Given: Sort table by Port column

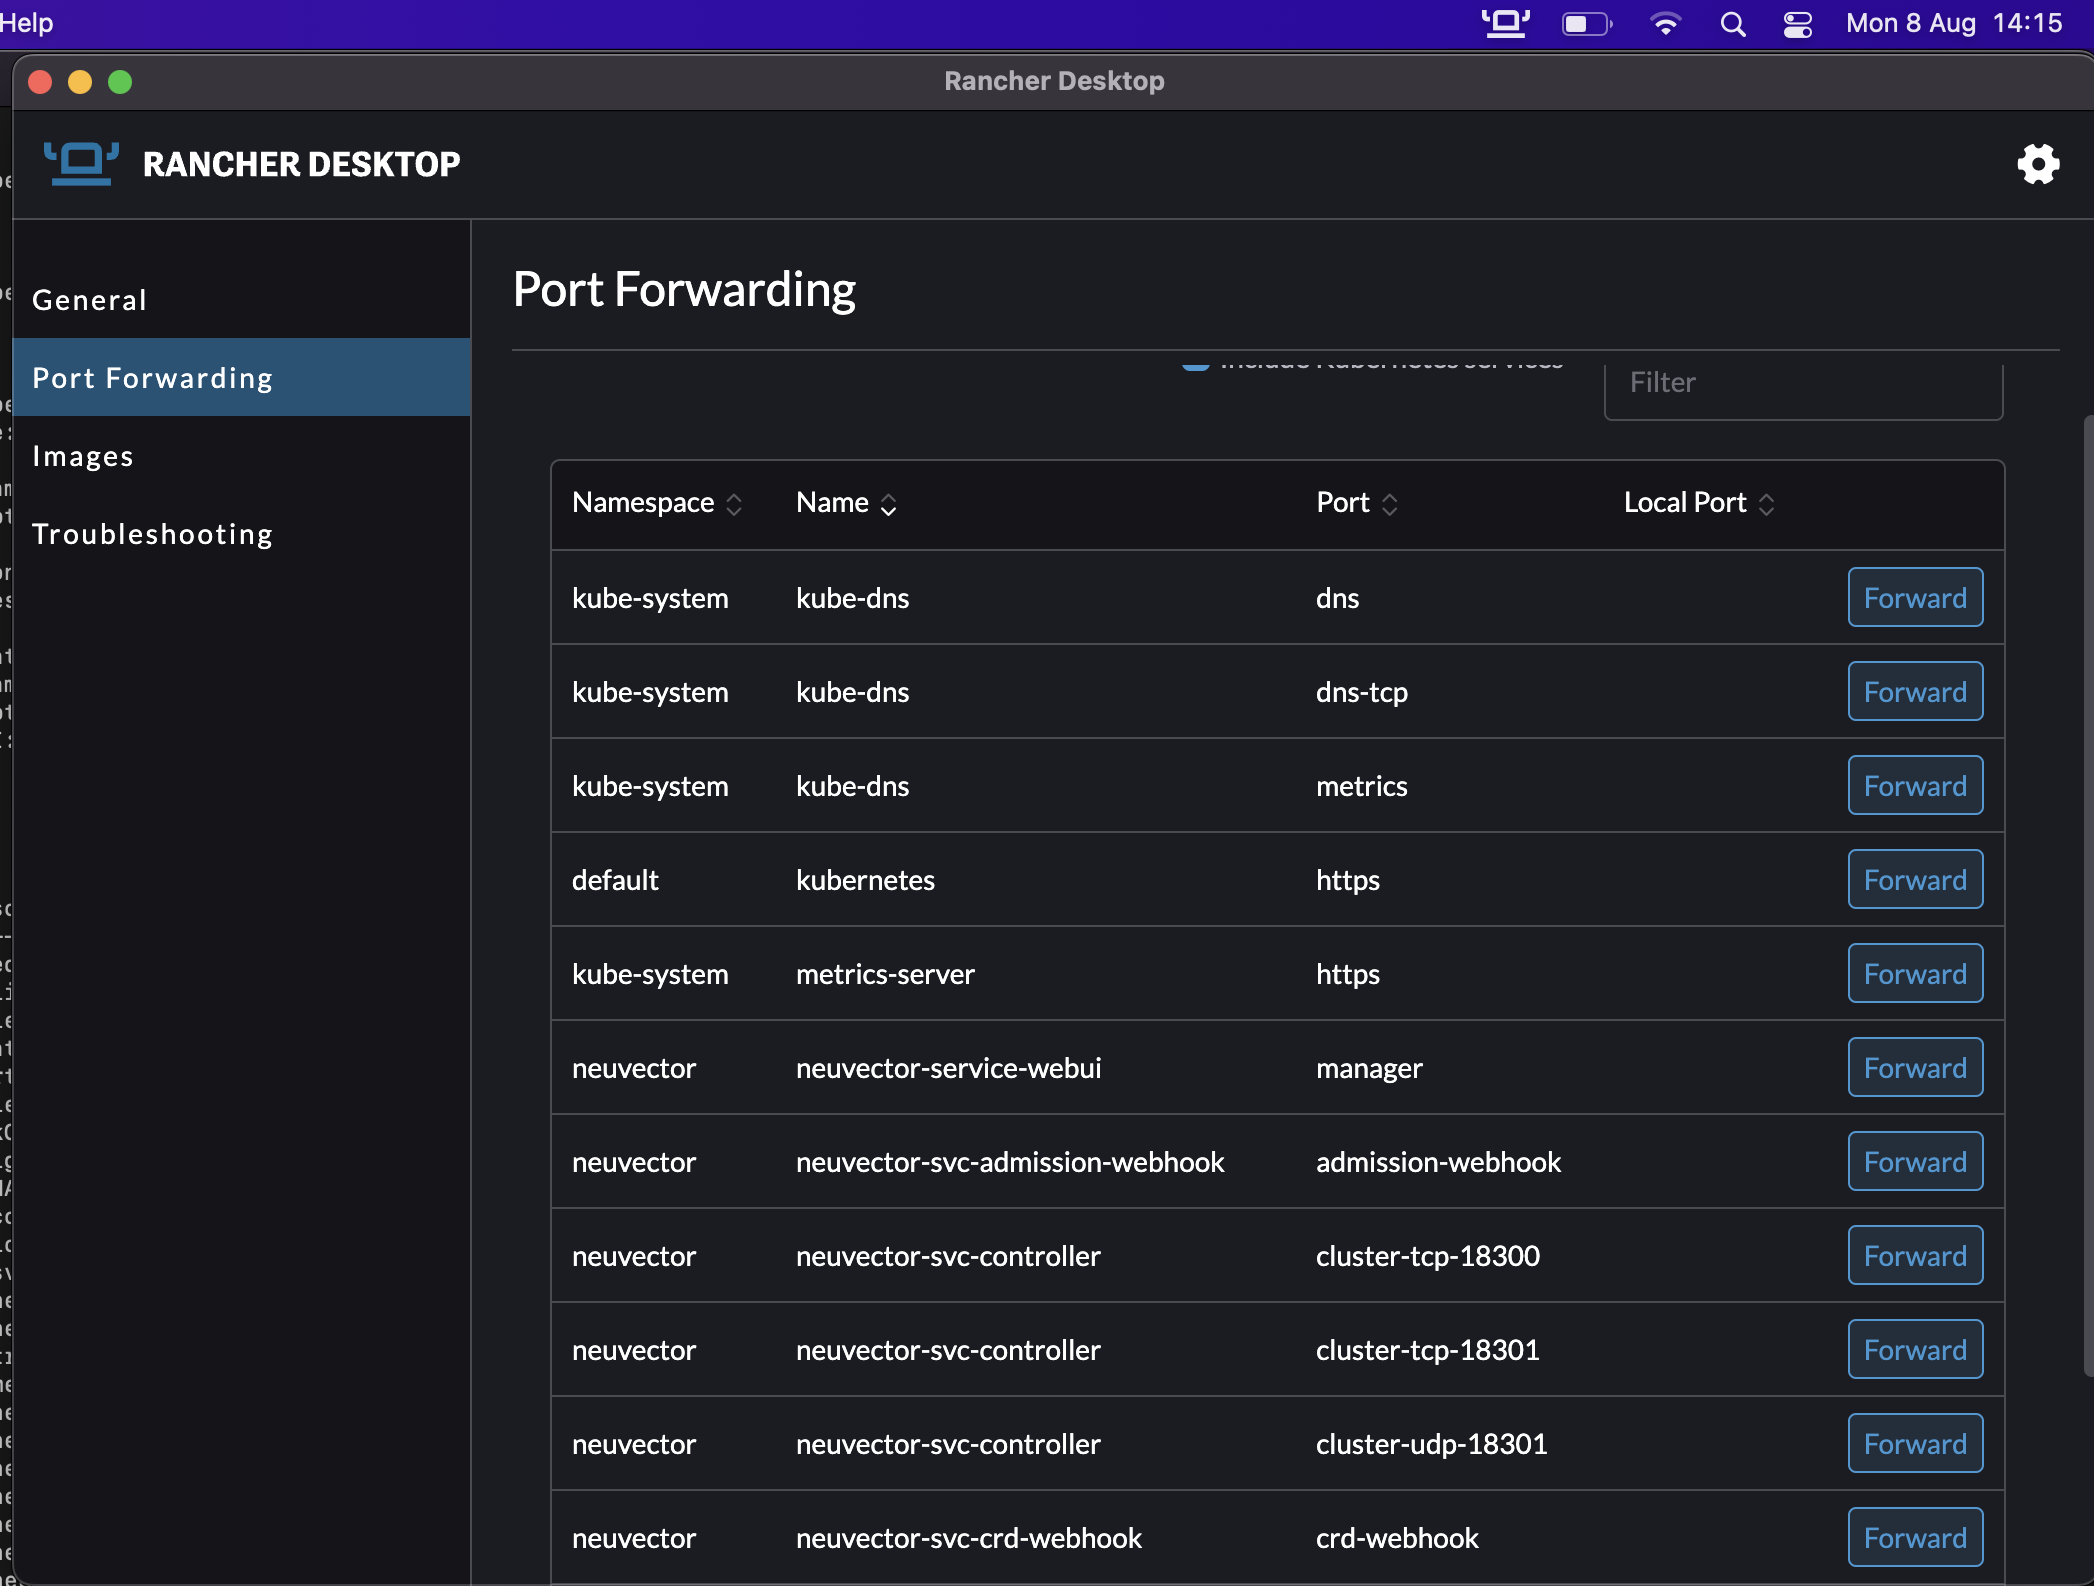Looking at the screenshot, I should (x=1356, y=503).
